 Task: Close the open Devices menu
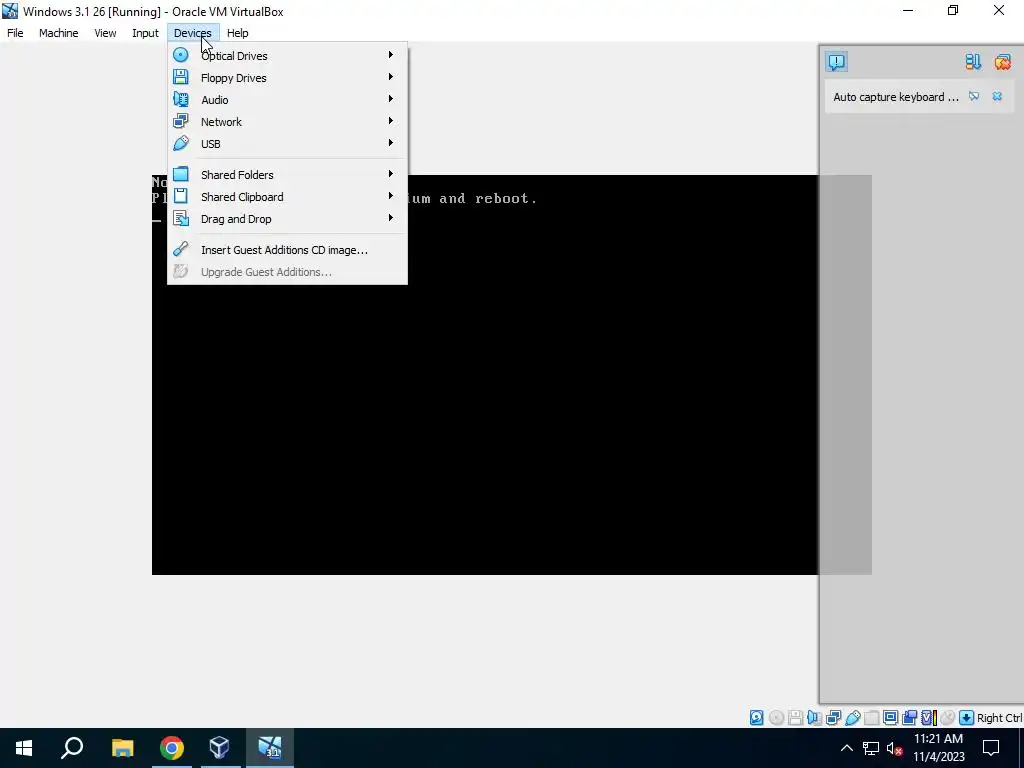(x=193, y=33)
